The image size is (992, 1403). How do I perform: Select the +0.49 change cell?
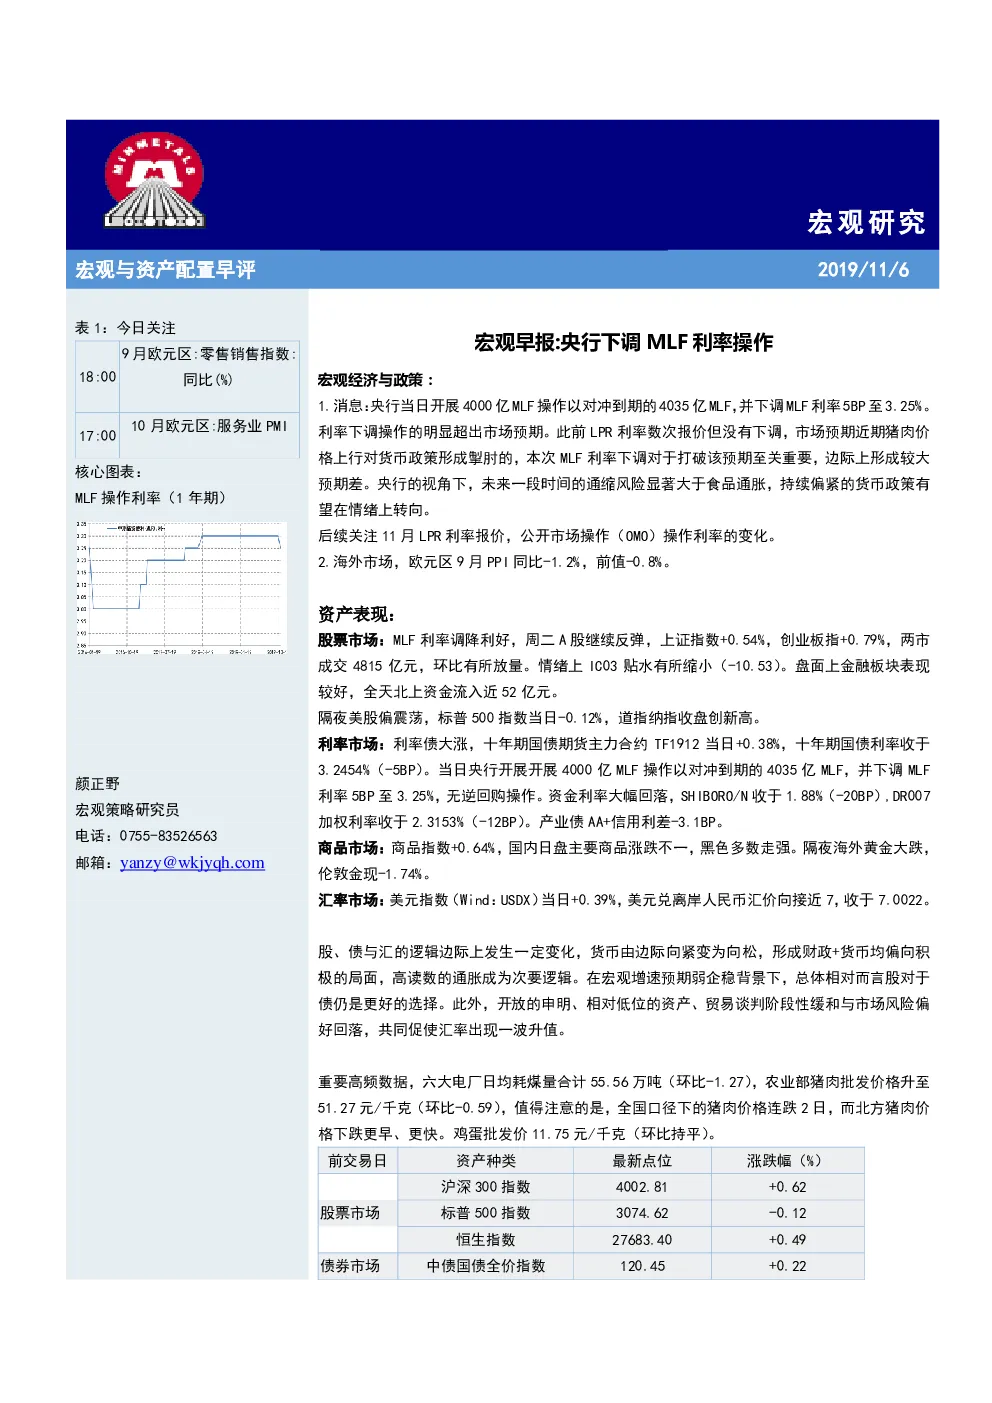(787, 1240)
